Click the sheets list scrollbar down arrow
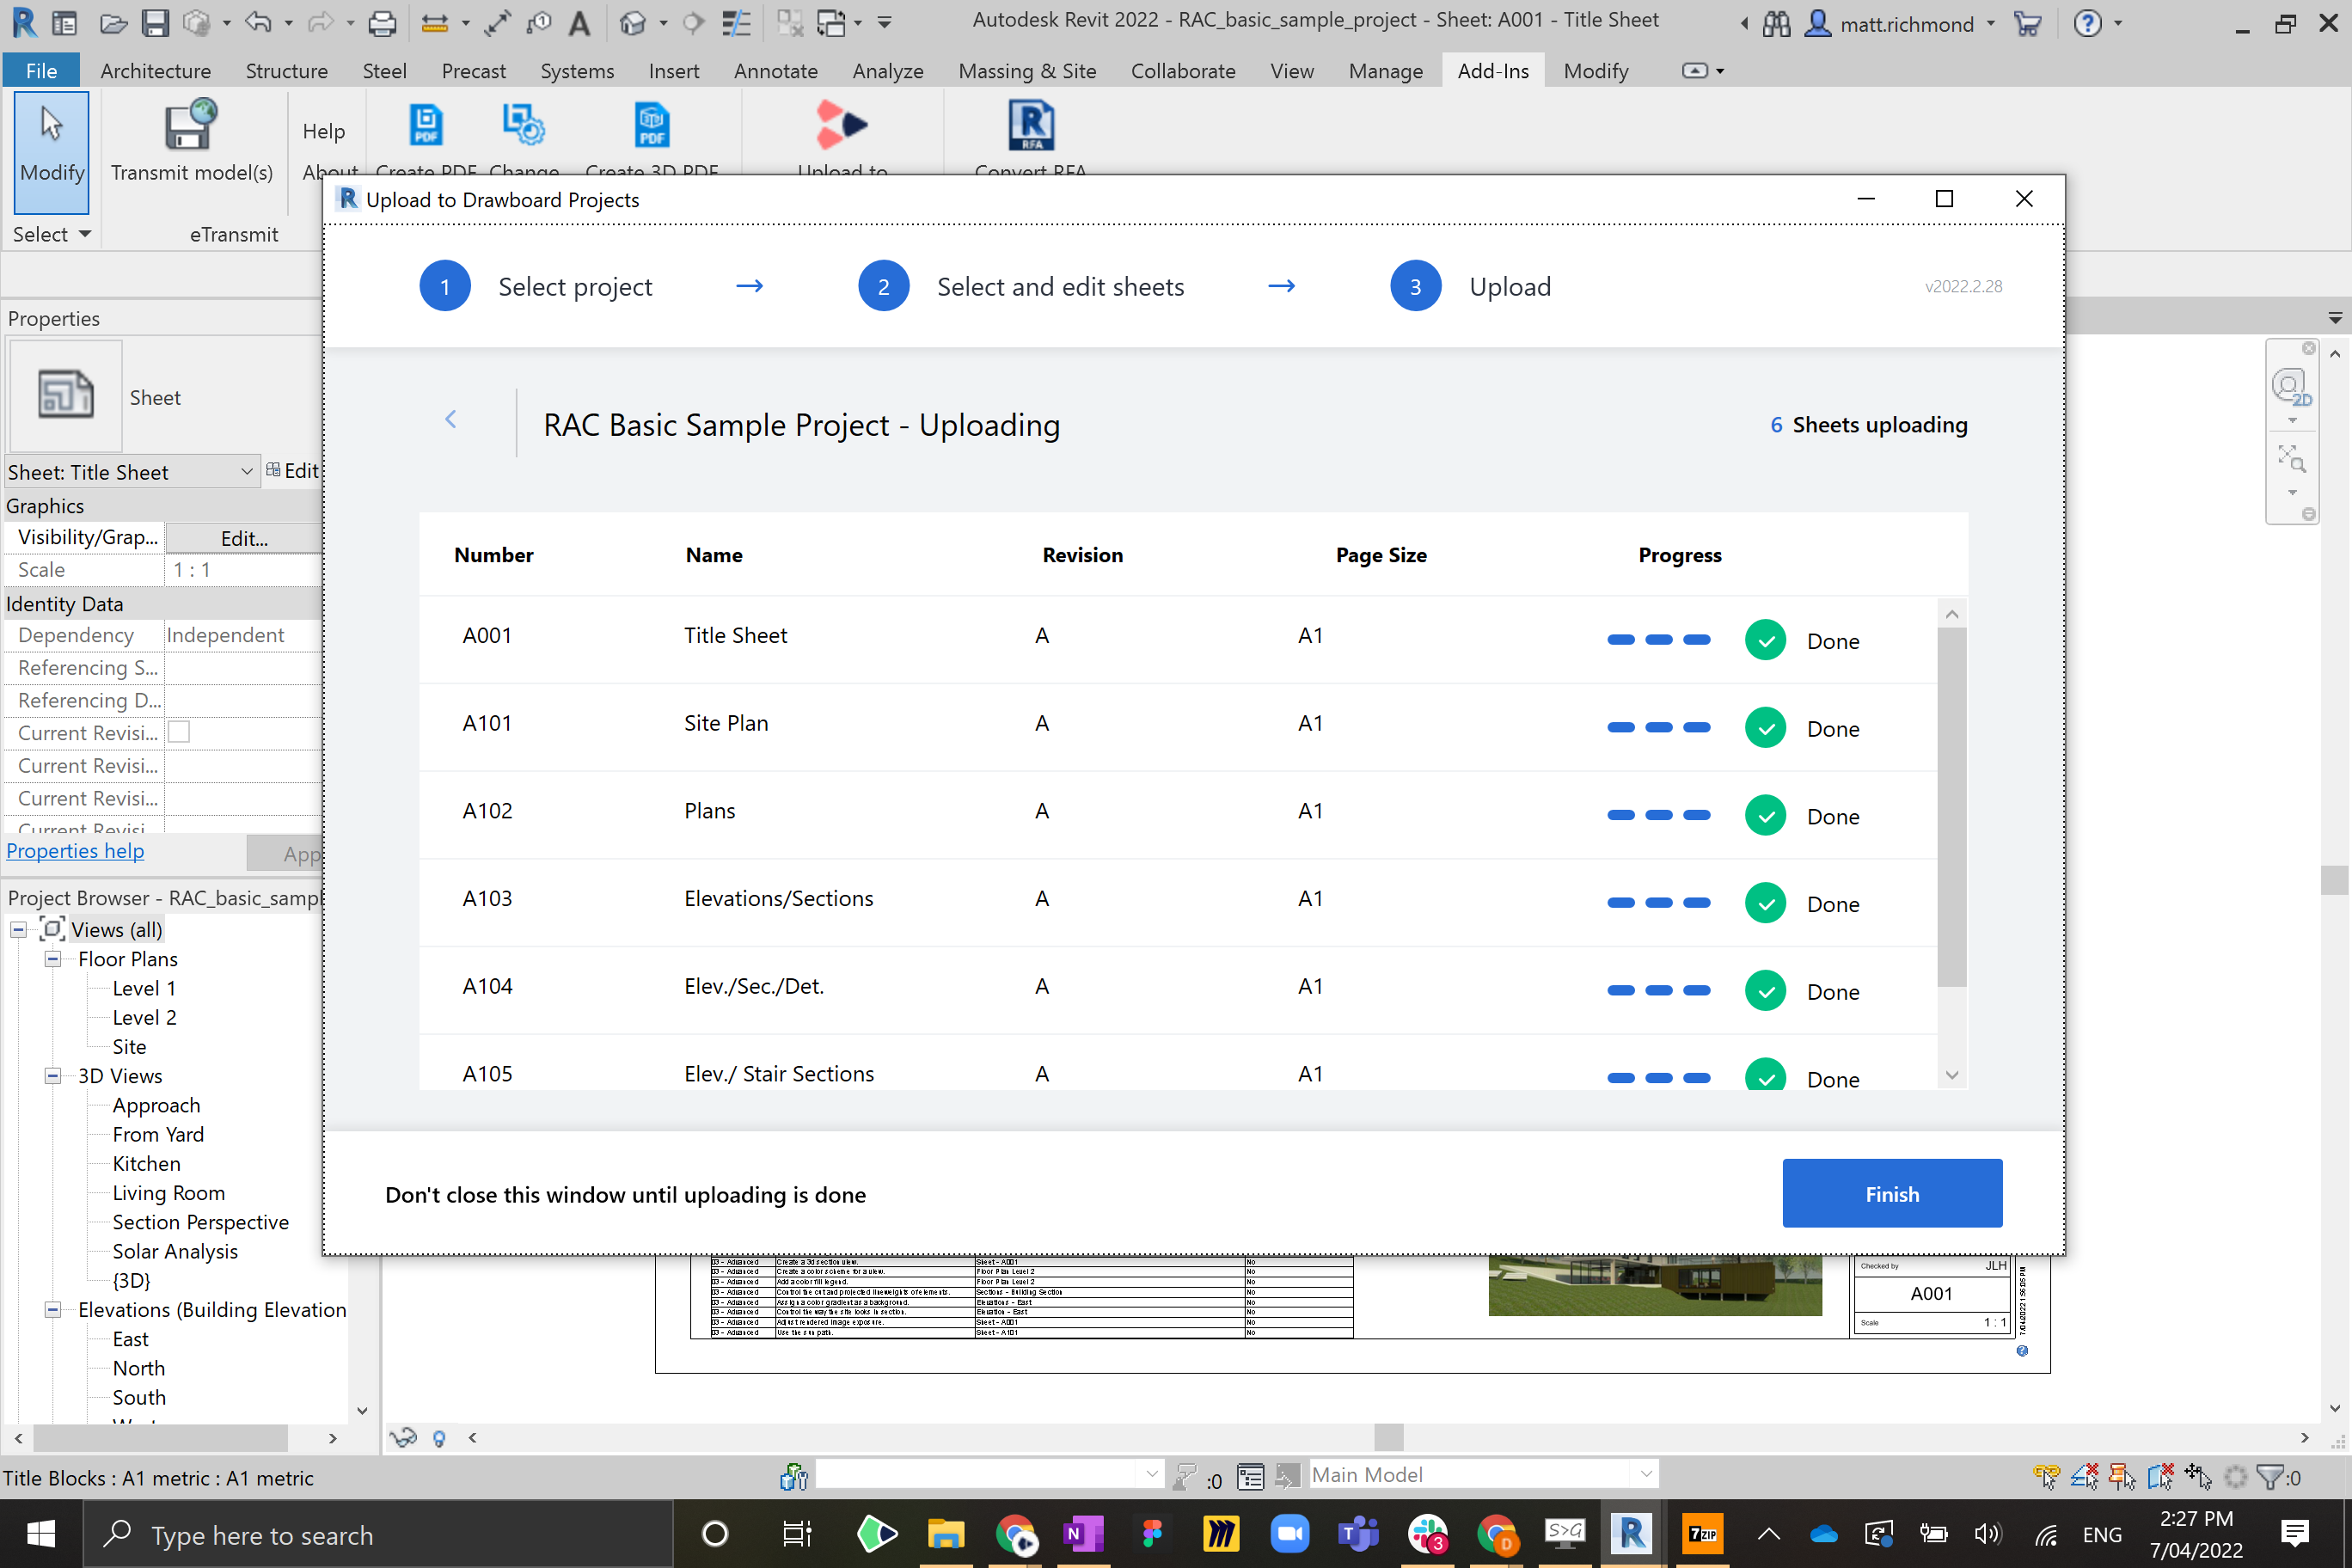Screen dimensions: 2352x1568 (x=1951, y=1076)
